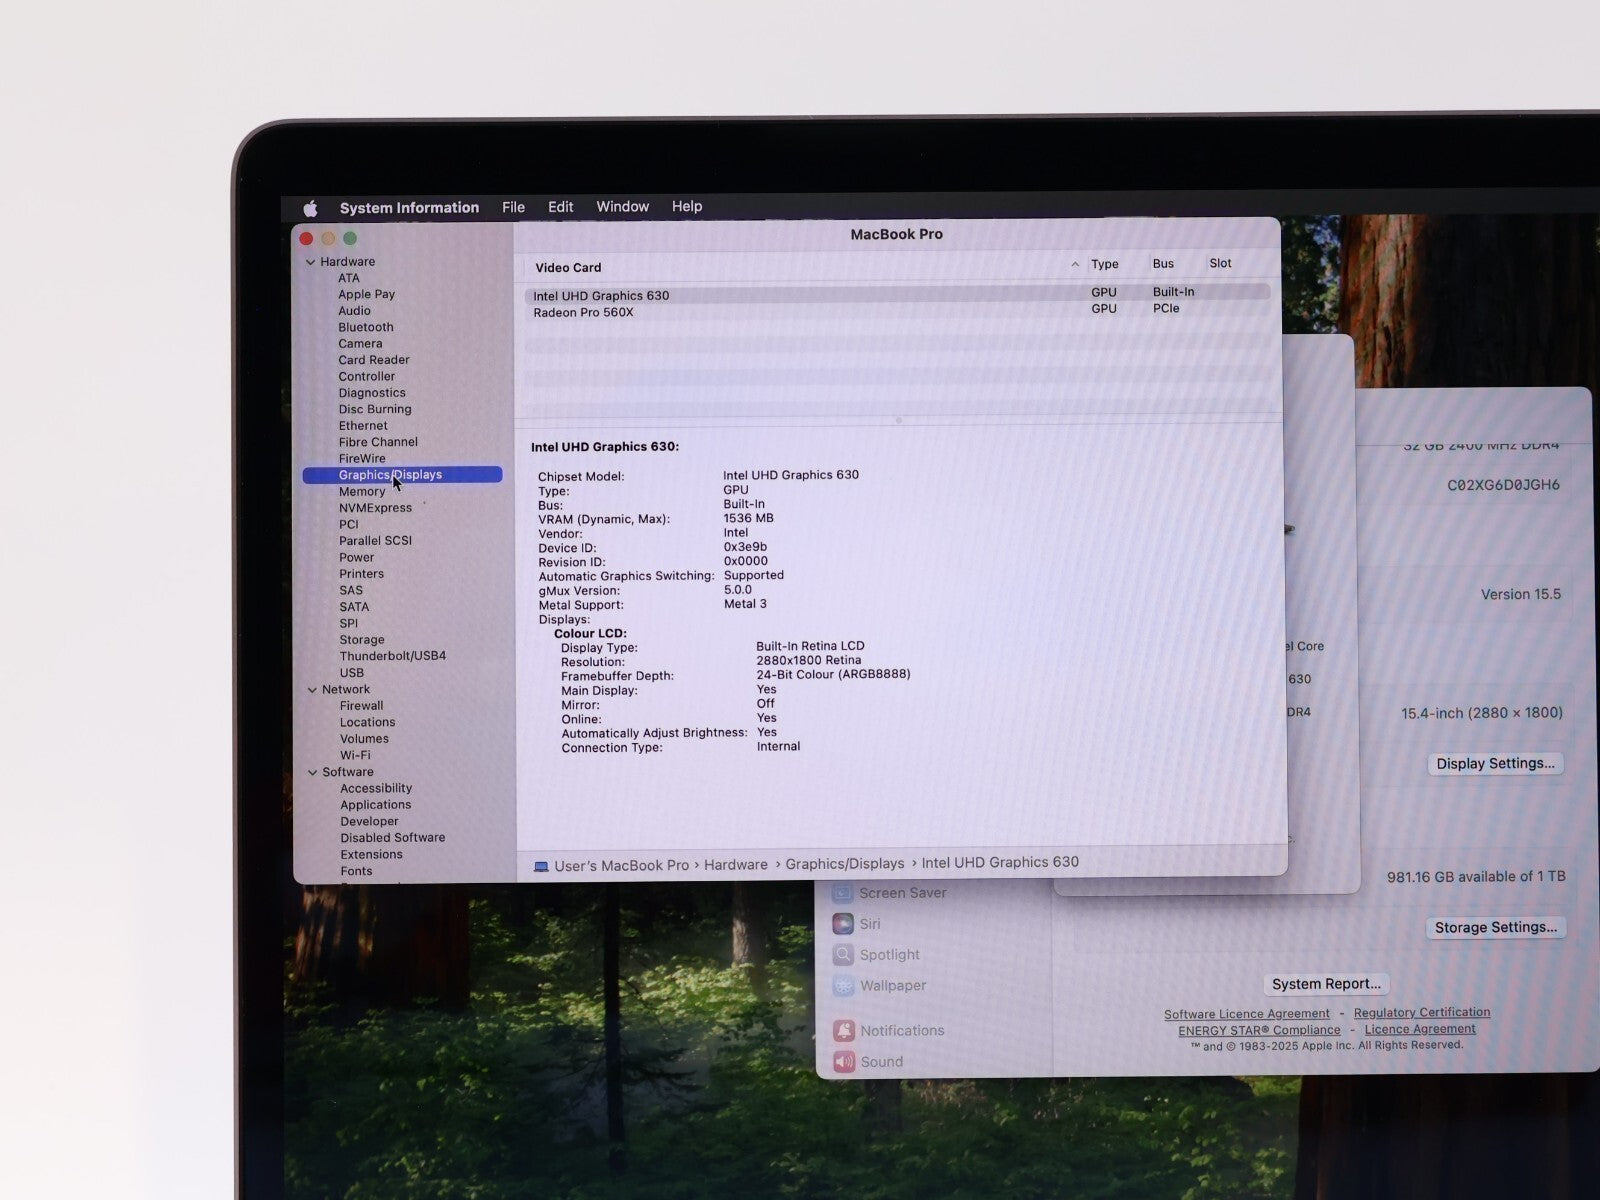The image size is (1600, 1200).
Task: Click Display Settings button in Settings window
Action: click(1495, 764)
